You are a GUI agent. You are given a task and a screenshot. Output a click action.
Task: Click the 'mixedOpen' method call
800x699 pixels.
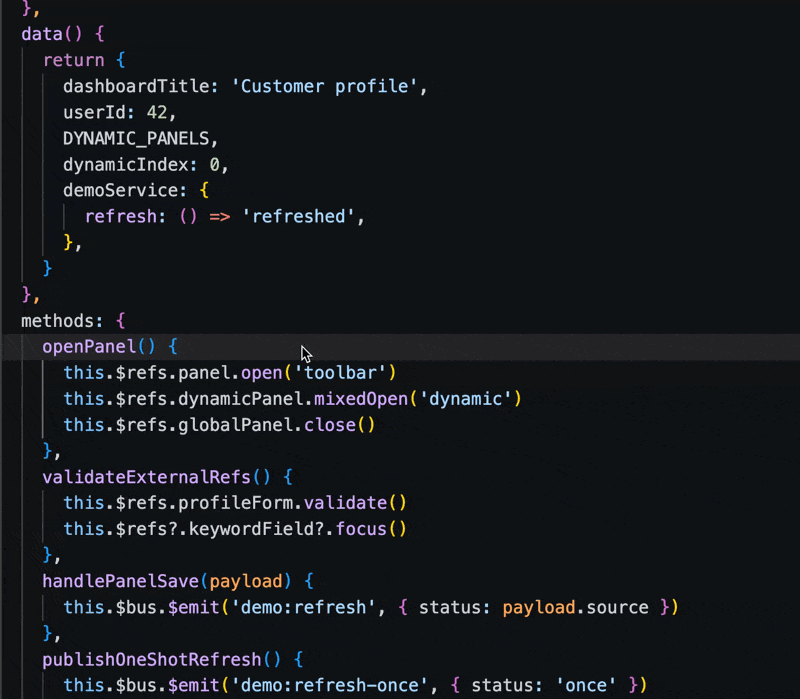361,399
